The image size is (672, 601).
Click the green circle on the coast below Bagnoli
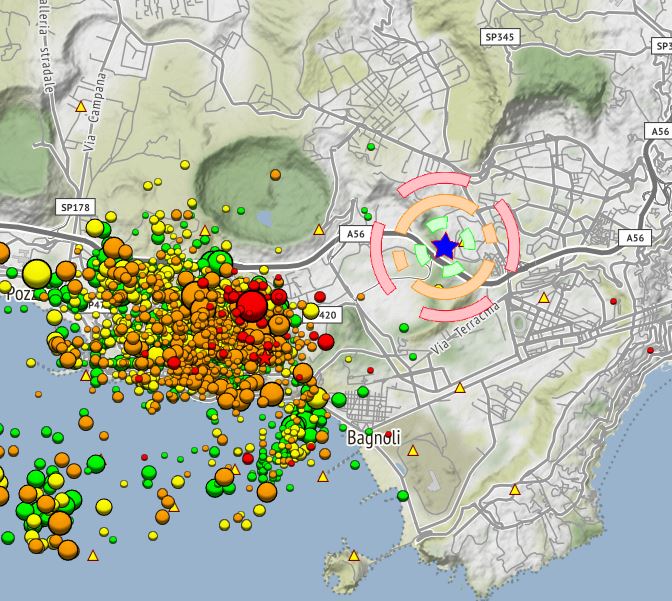(x=402, y=496)
